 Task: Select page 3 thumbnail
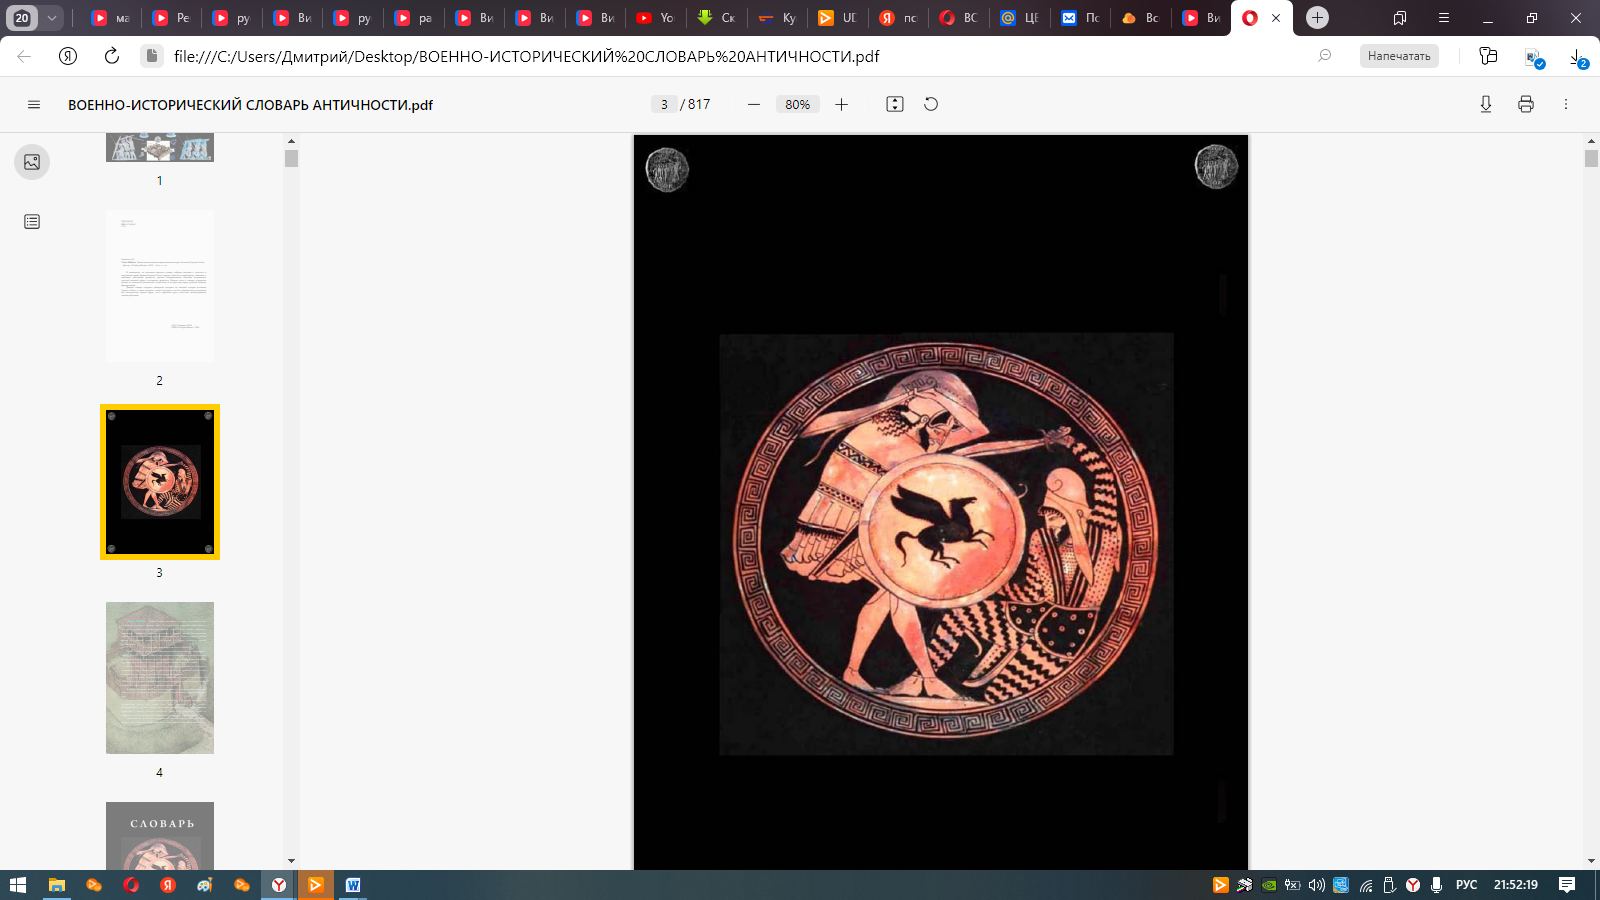click(x=160, y=482)
